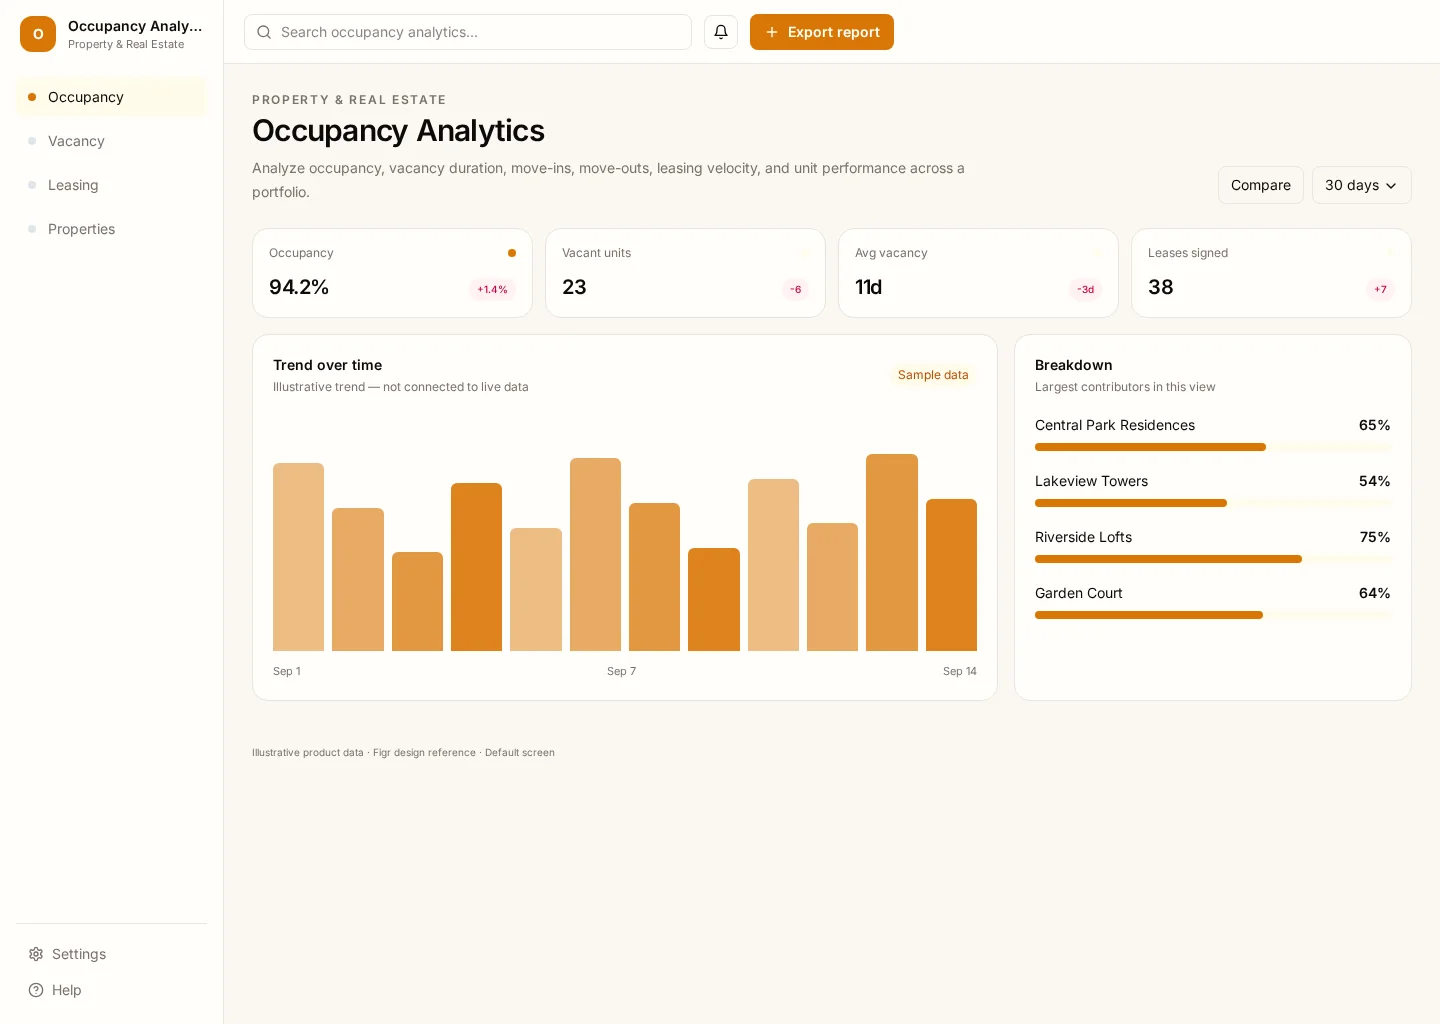Click the Avg vacancy card
Viewport: 1440px width, 1024px height.
(x=978, y=273)
